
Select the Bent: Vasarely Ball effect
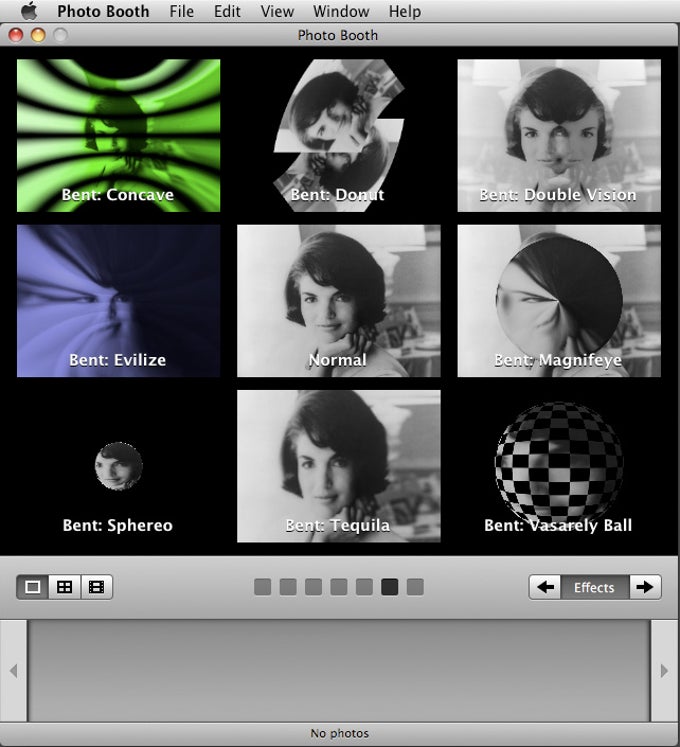click(559, 466)
